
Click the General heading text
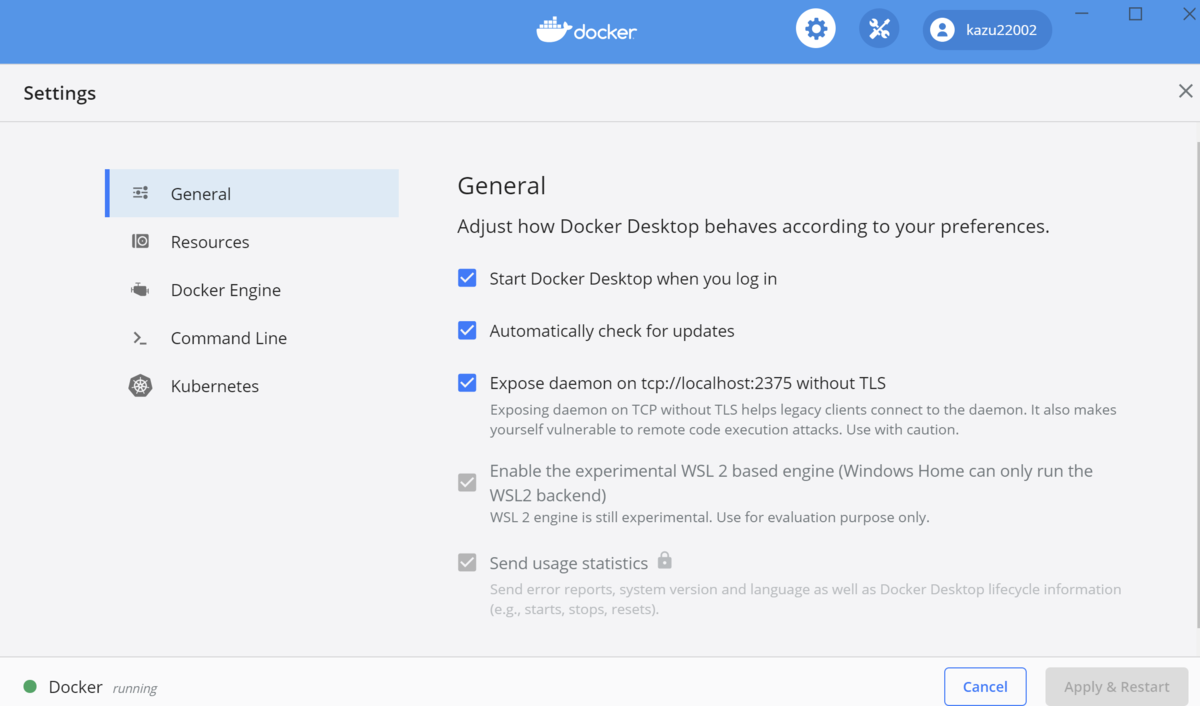(501, 185)
